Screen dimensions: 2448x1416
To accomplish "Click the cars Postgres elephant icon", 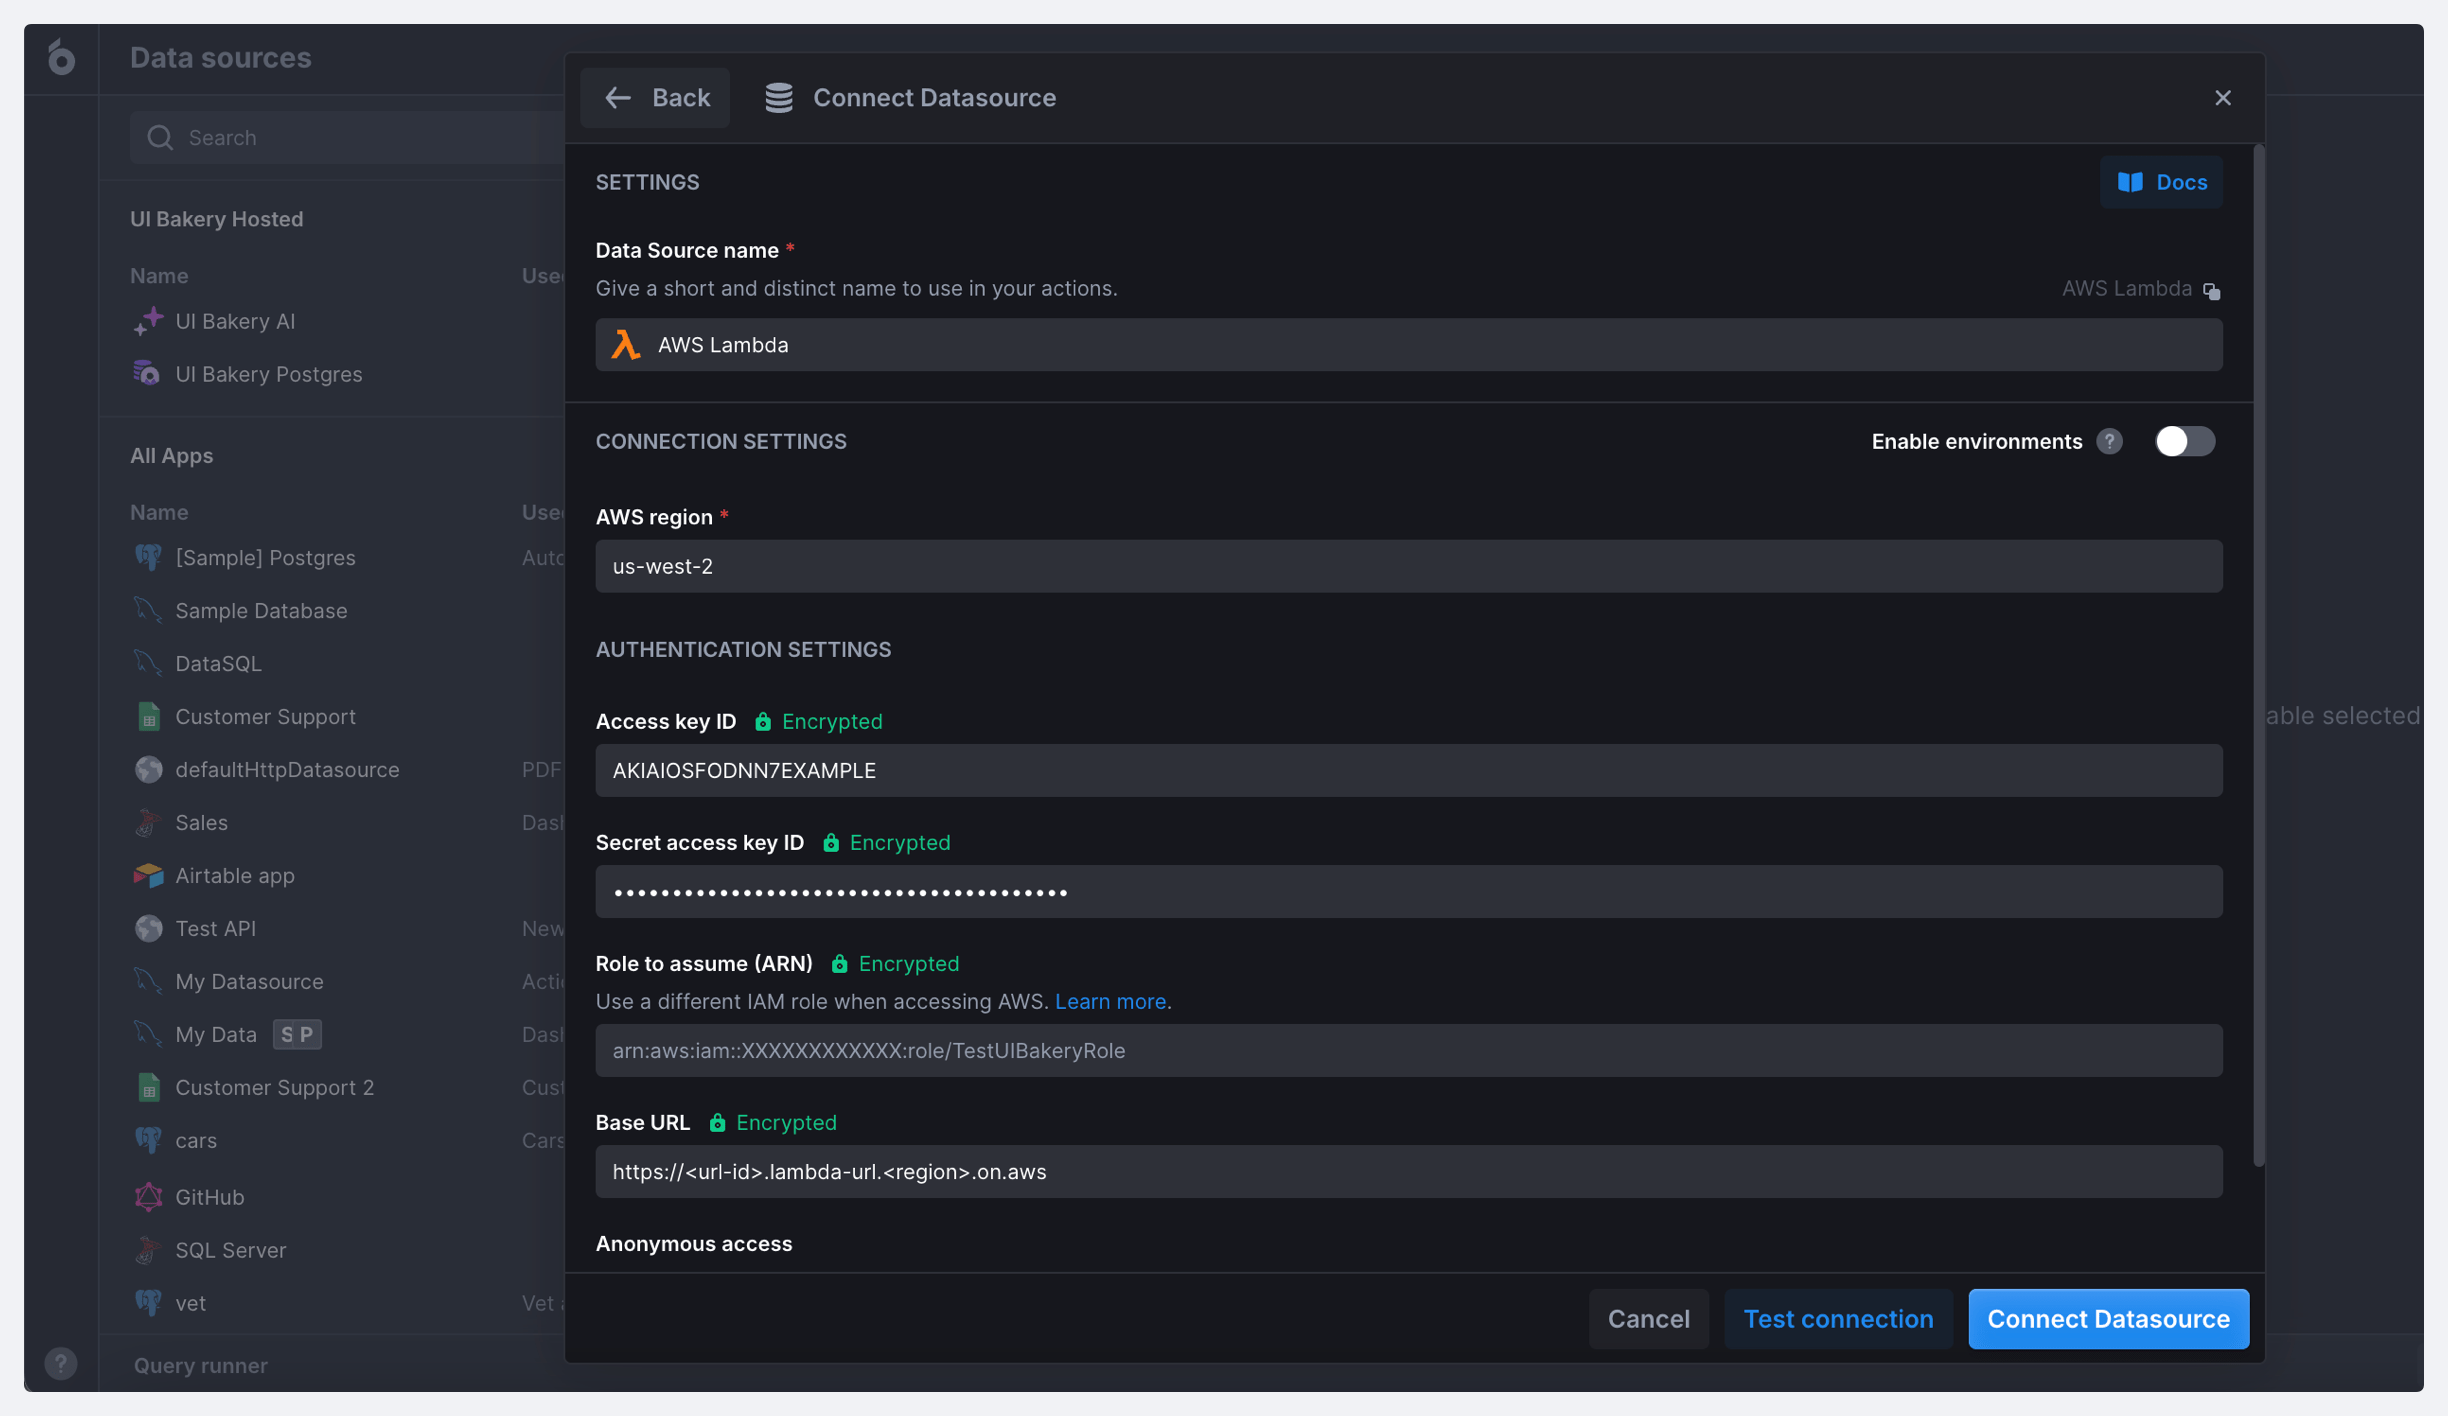I will pos(148,1141).
